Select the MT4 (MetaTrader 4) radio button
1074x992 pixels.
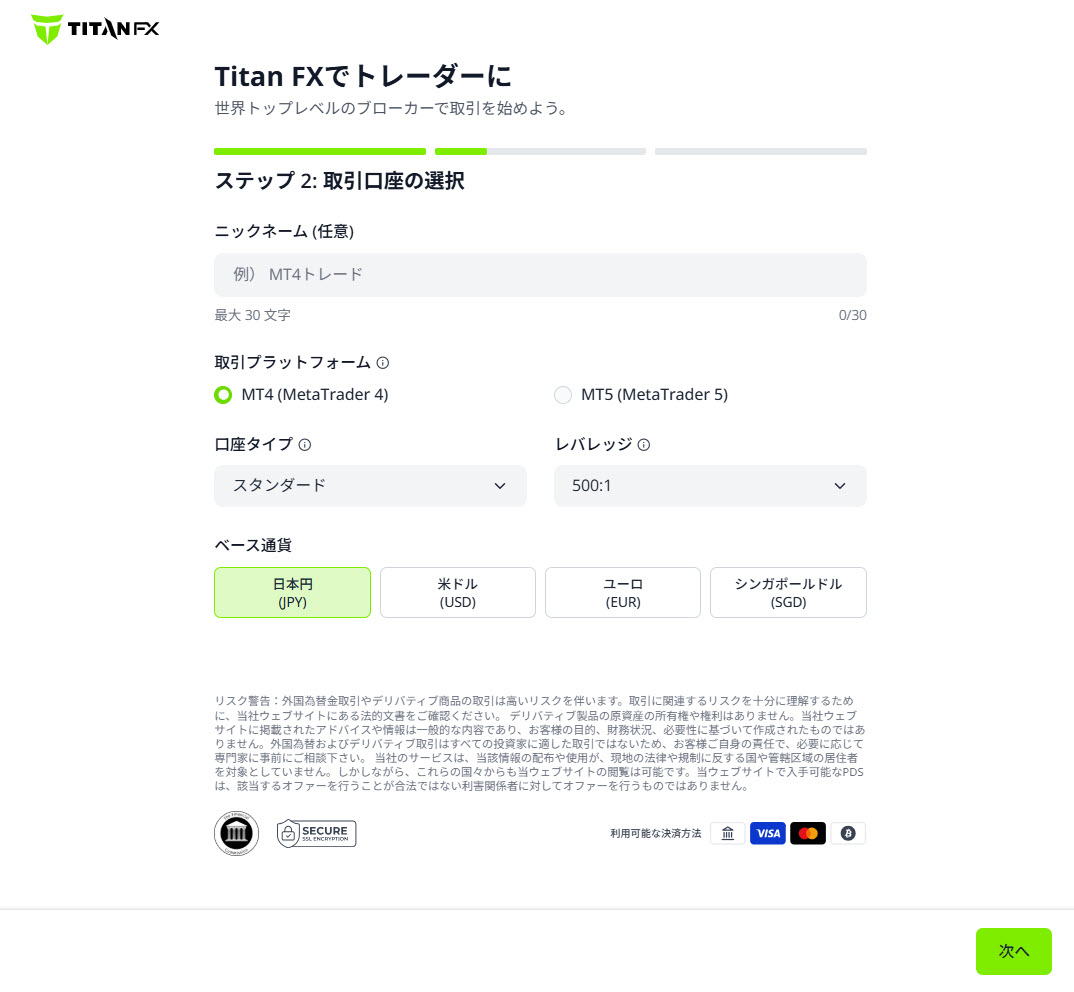pos(223,395)
